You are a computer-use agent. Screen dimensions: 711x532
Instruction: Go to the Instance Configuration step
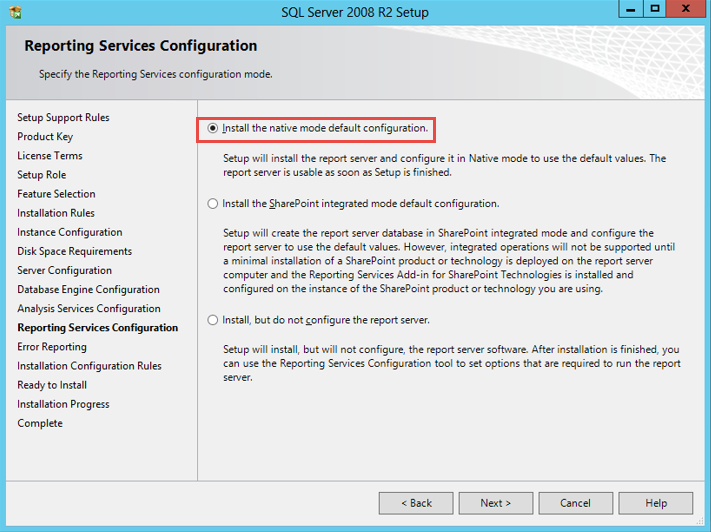(70, 232)
